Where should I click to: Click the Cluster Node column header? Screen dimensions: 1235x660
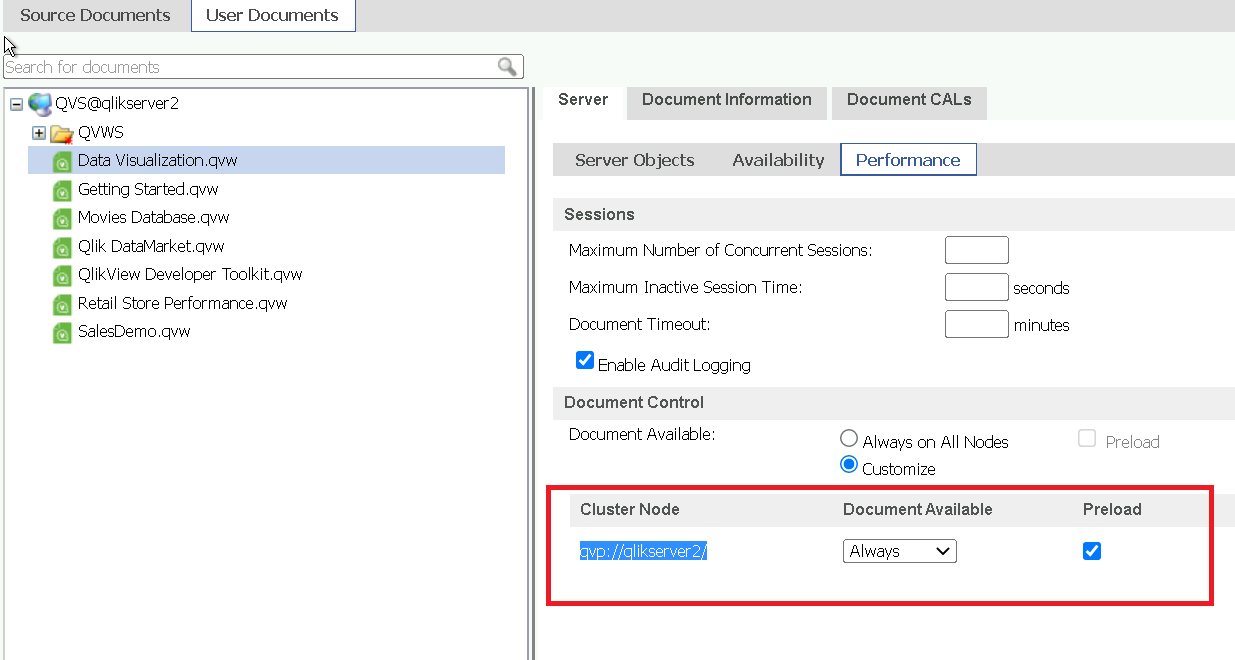(x=630, y=509)
